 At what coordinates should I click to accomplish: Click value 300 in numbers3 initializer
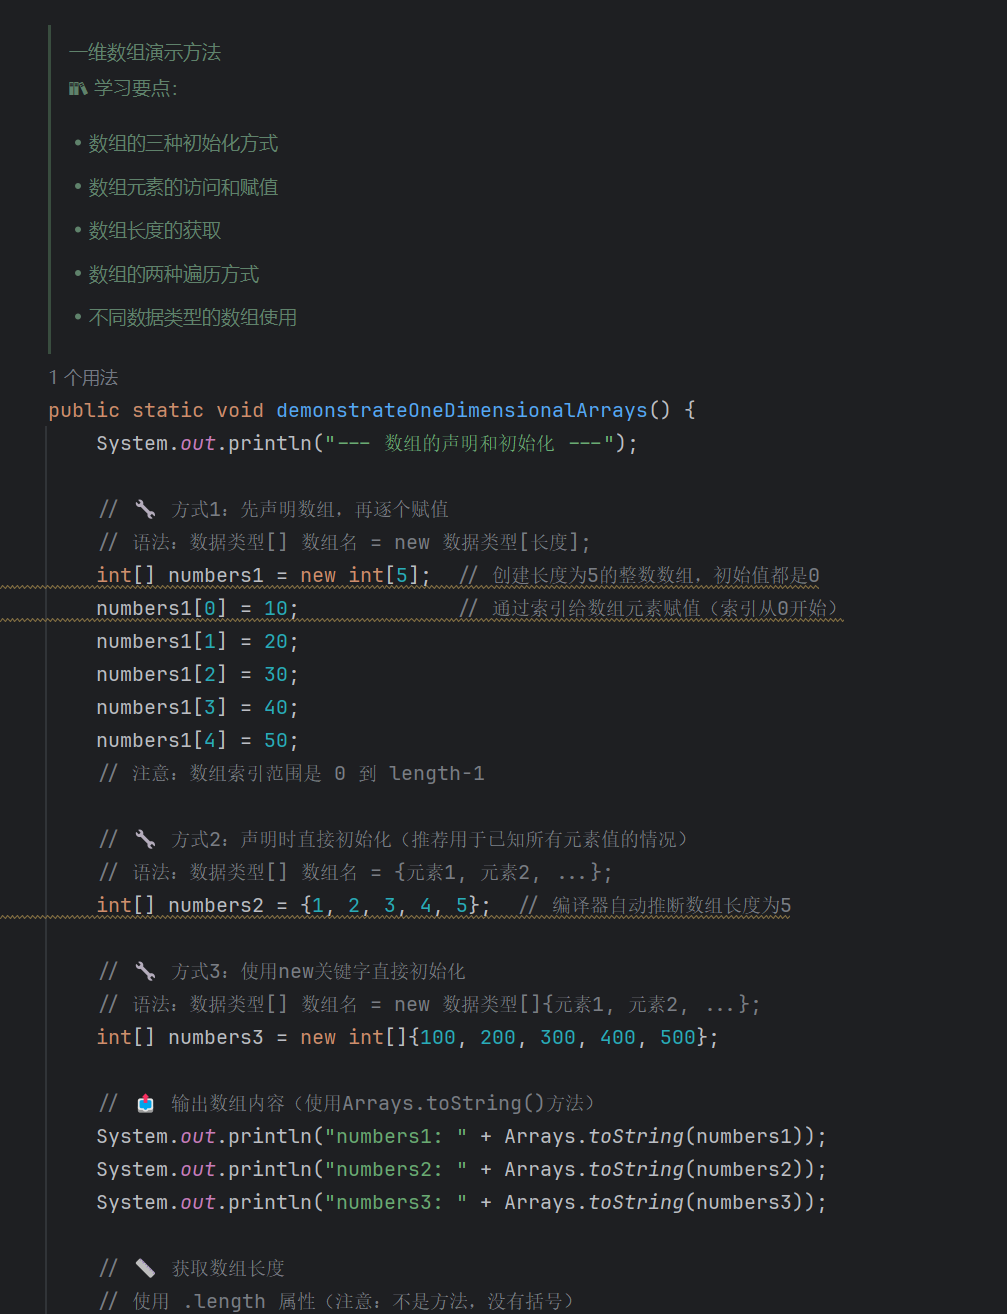[558, 1037]
